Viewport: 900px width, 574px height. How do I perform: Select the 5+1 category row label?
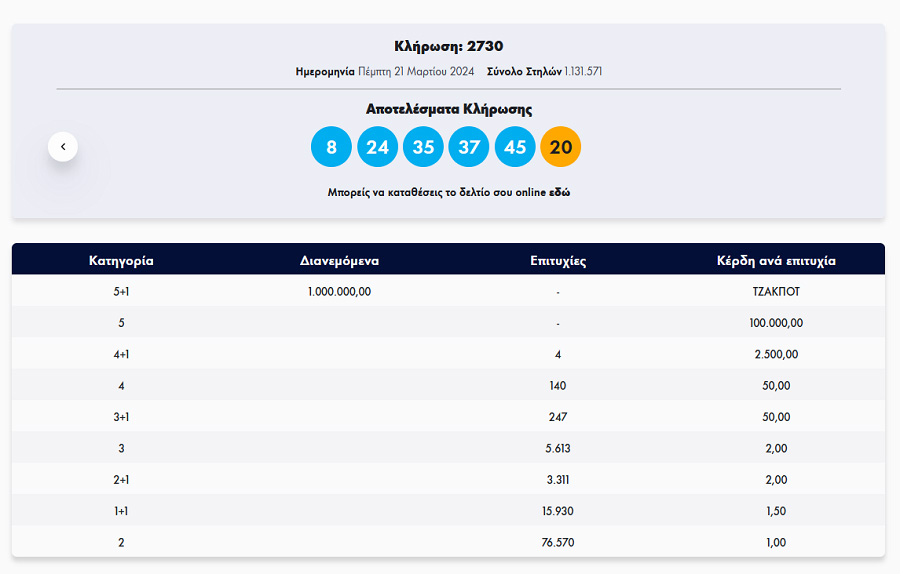tap(121, 292)
